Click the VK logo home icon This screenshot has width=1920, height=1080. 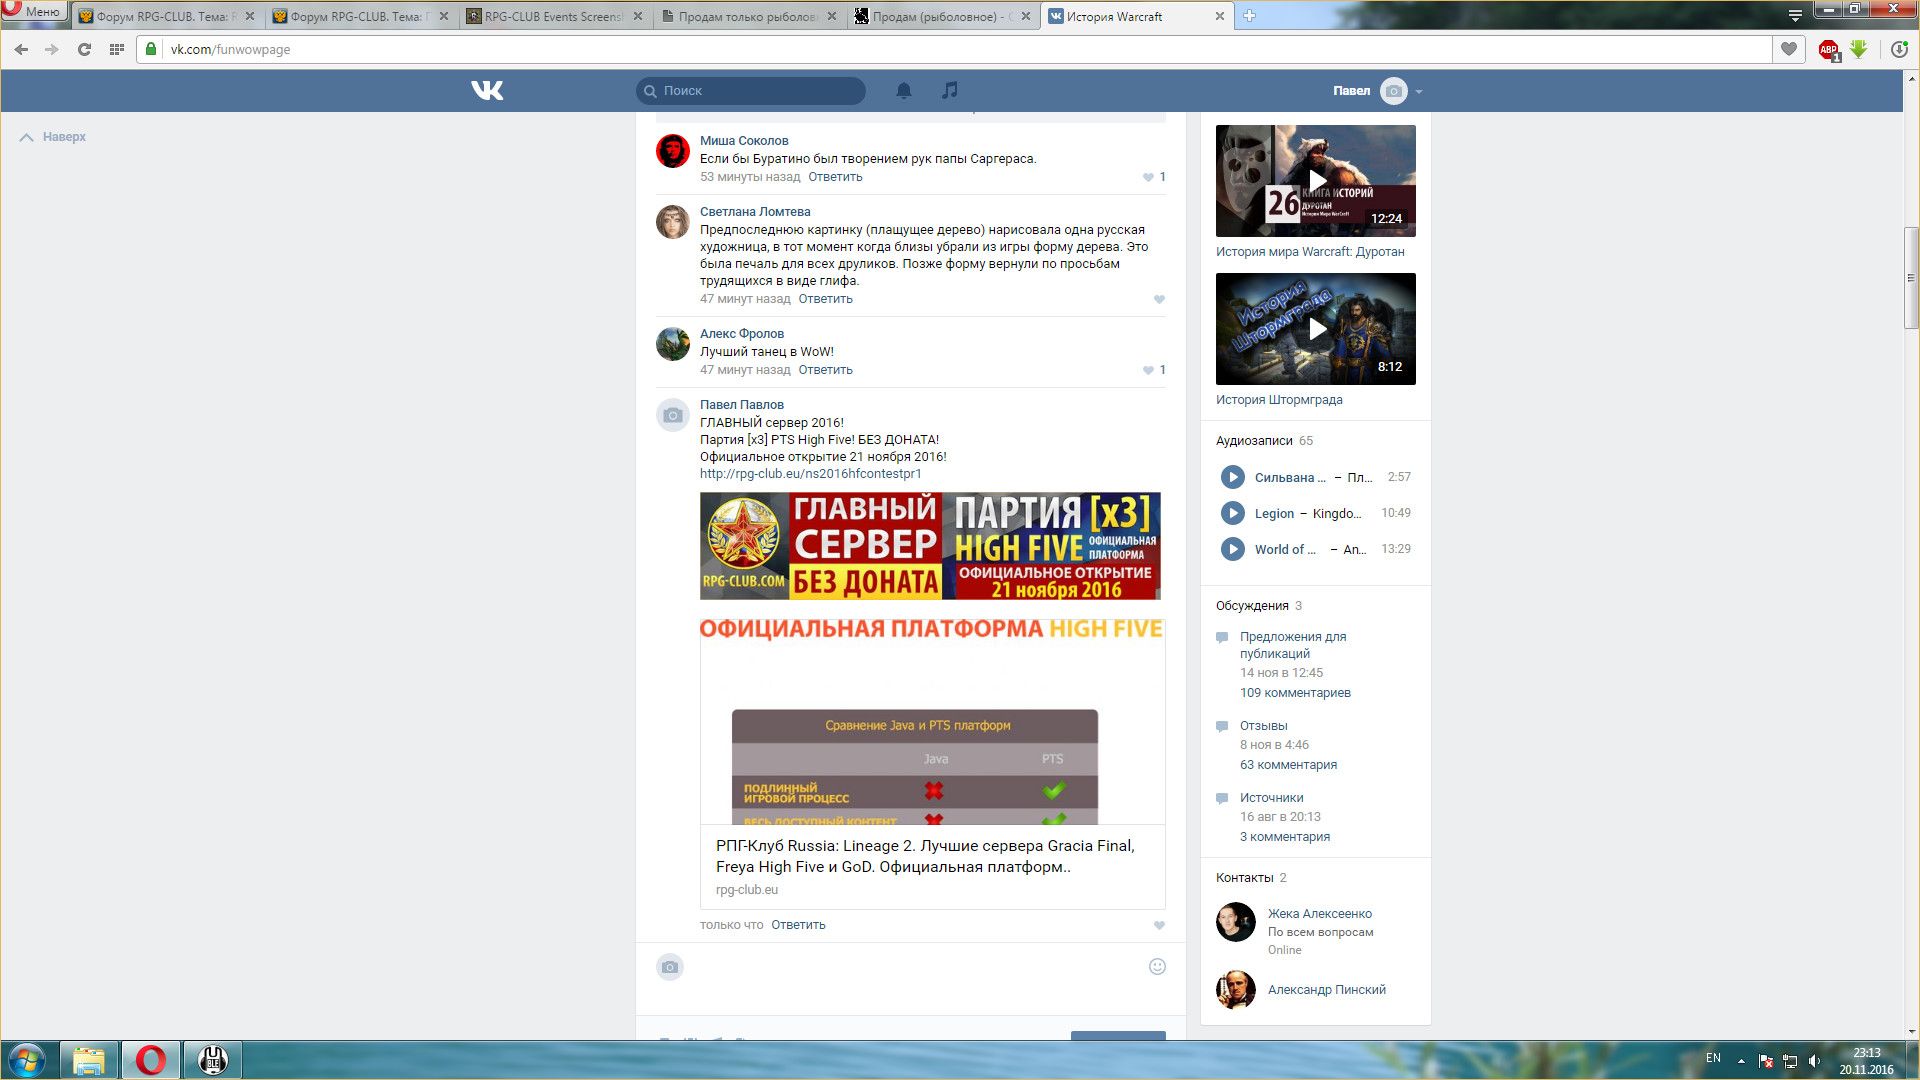(x=487, y=91)
